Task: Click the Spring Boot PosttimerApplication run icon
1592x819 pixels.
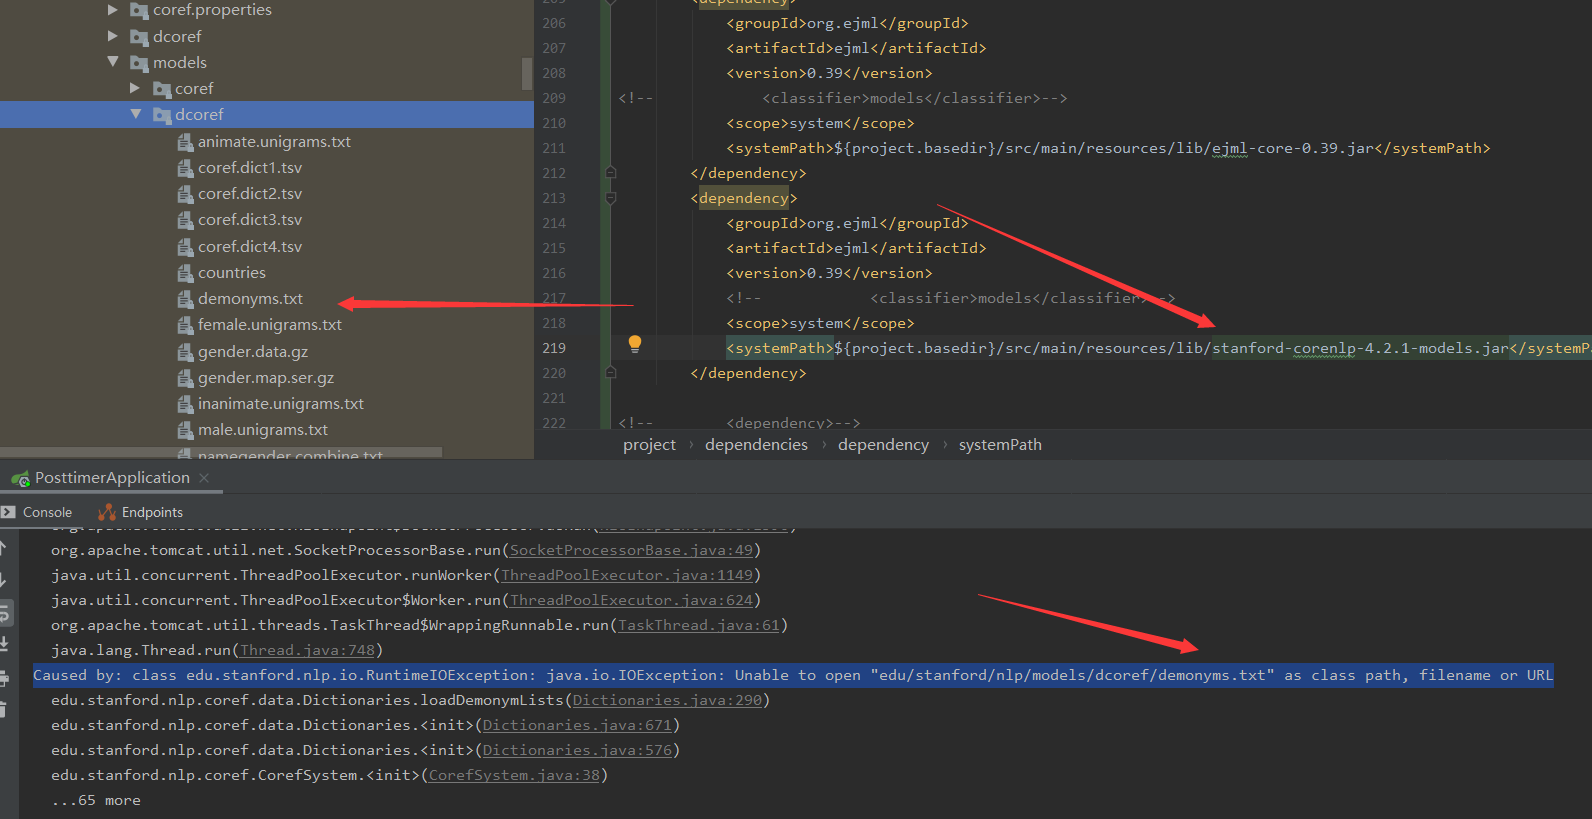Action: tap(20, 479)
